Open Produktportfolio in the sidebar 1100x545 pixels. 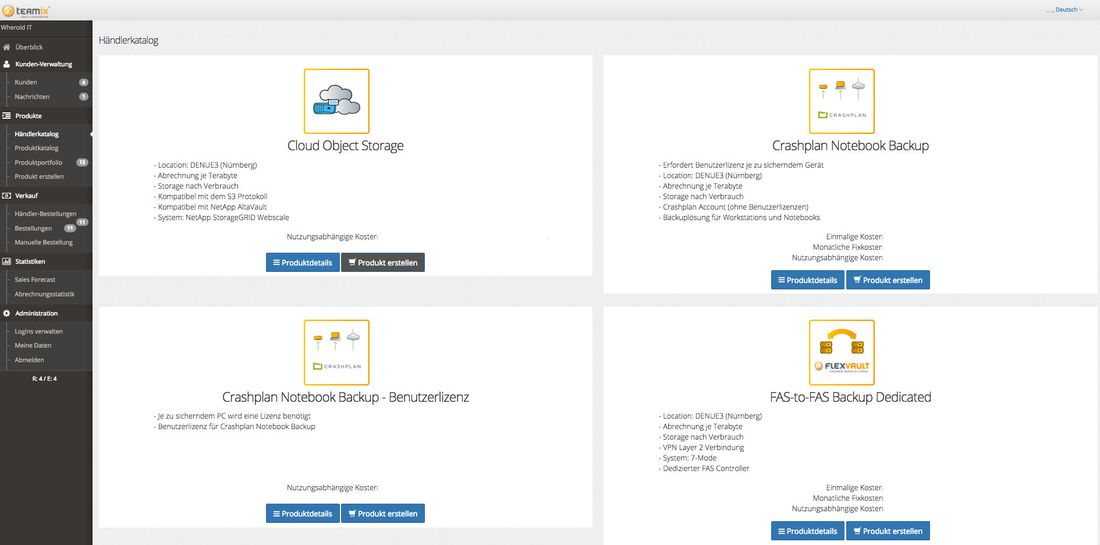(x=39, y=163)
